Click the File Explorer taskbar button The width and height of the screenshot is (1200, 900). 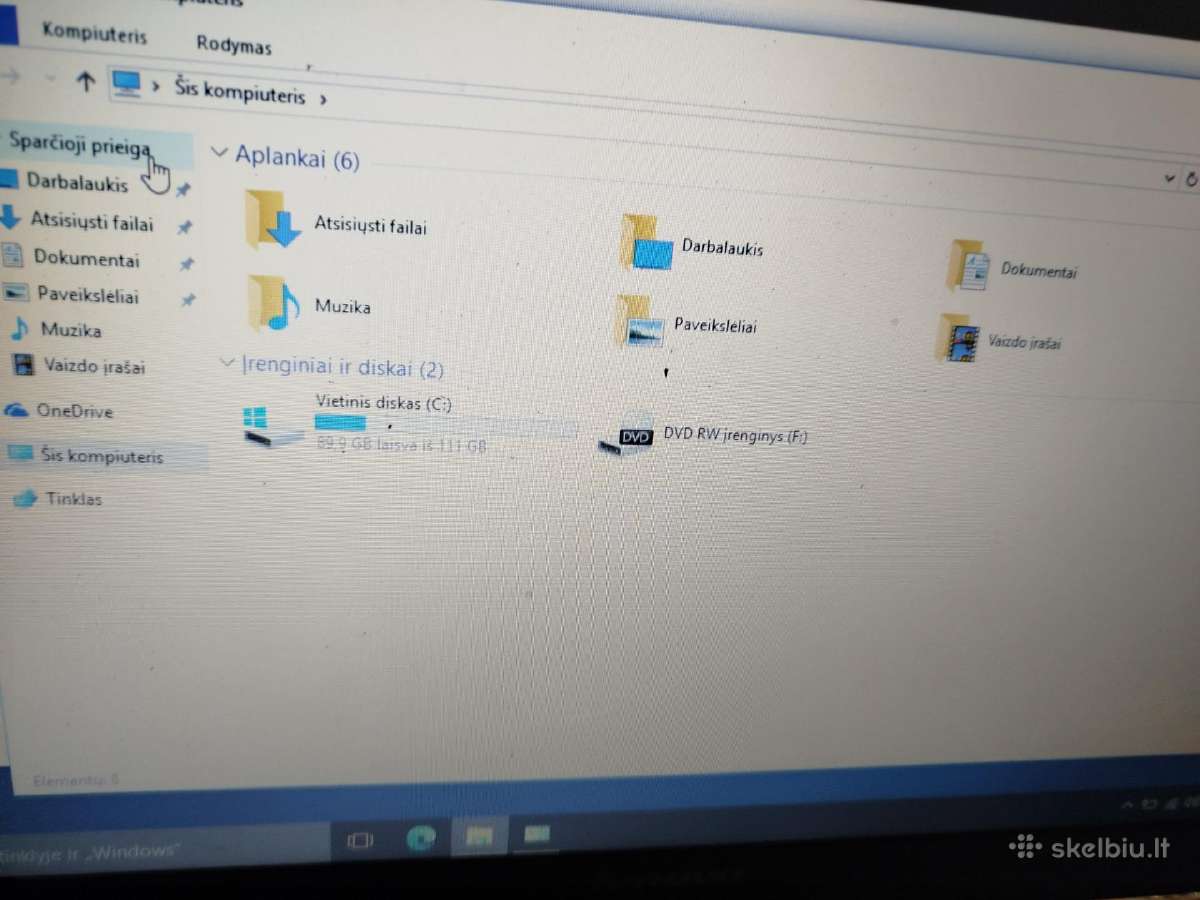(479, 836)
